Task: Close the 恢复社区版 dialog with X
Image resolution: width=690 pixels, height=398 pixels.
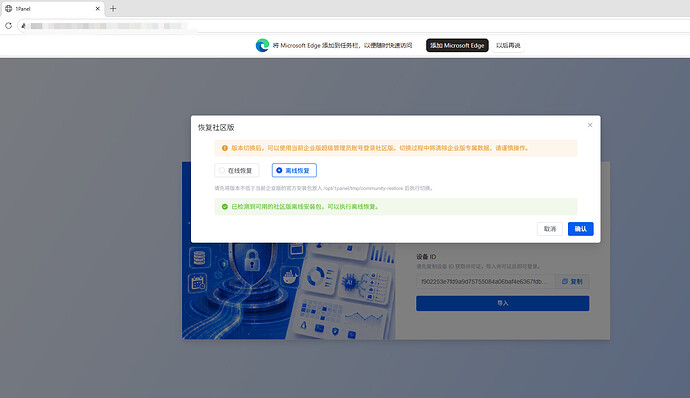Action: (x=590, y=125)
